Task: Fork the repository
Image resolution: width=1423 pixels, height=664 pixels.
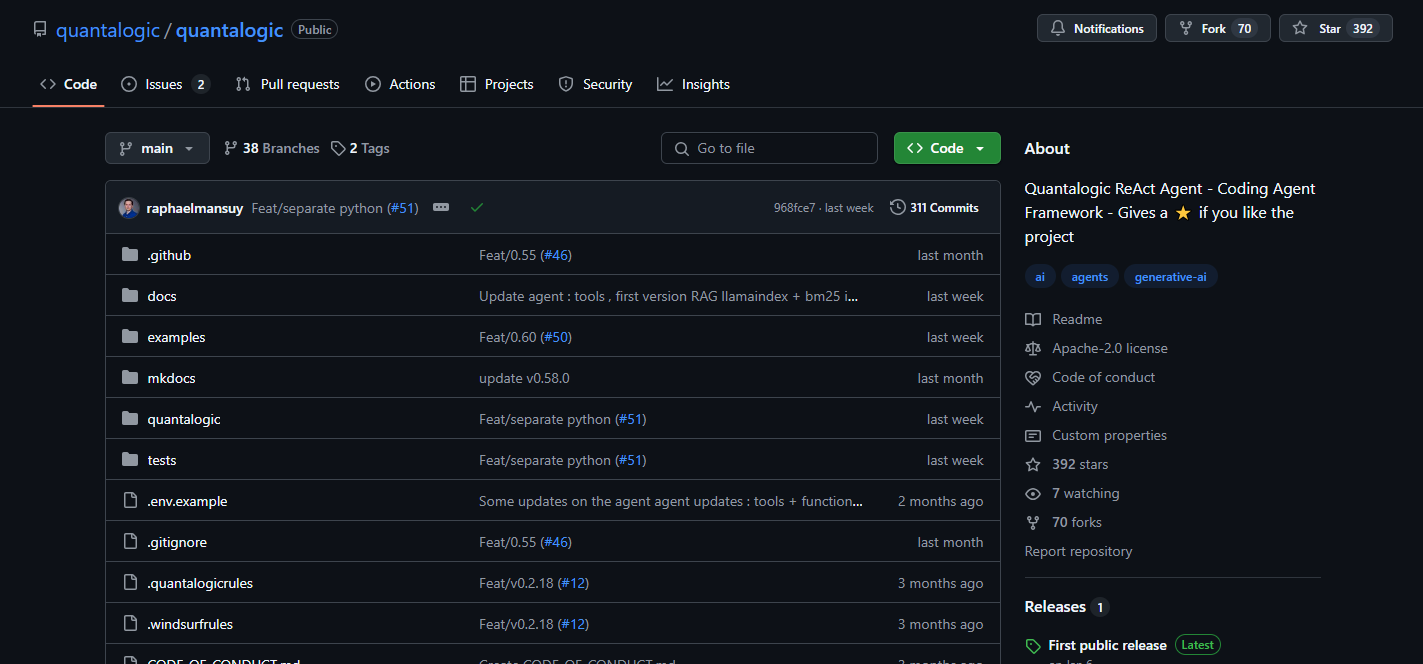Action: (1218, 28)
